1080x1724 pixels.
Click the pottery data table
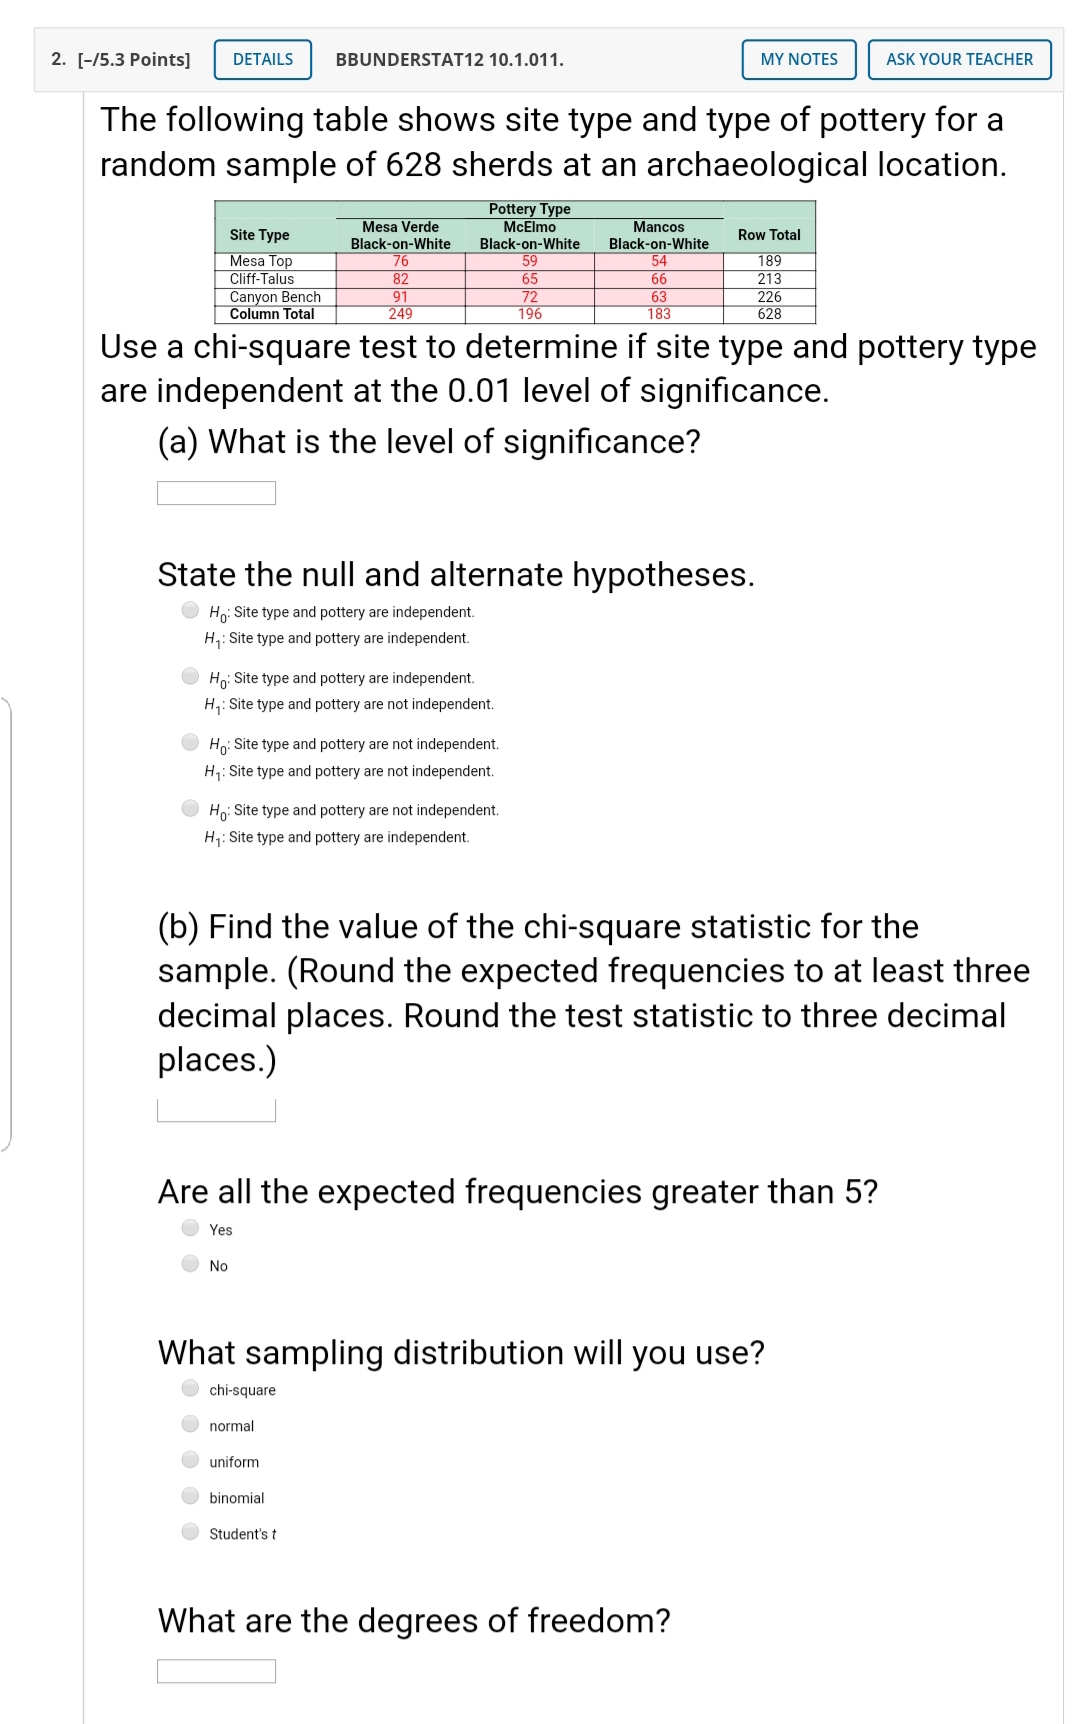click(x=515, y=262)
